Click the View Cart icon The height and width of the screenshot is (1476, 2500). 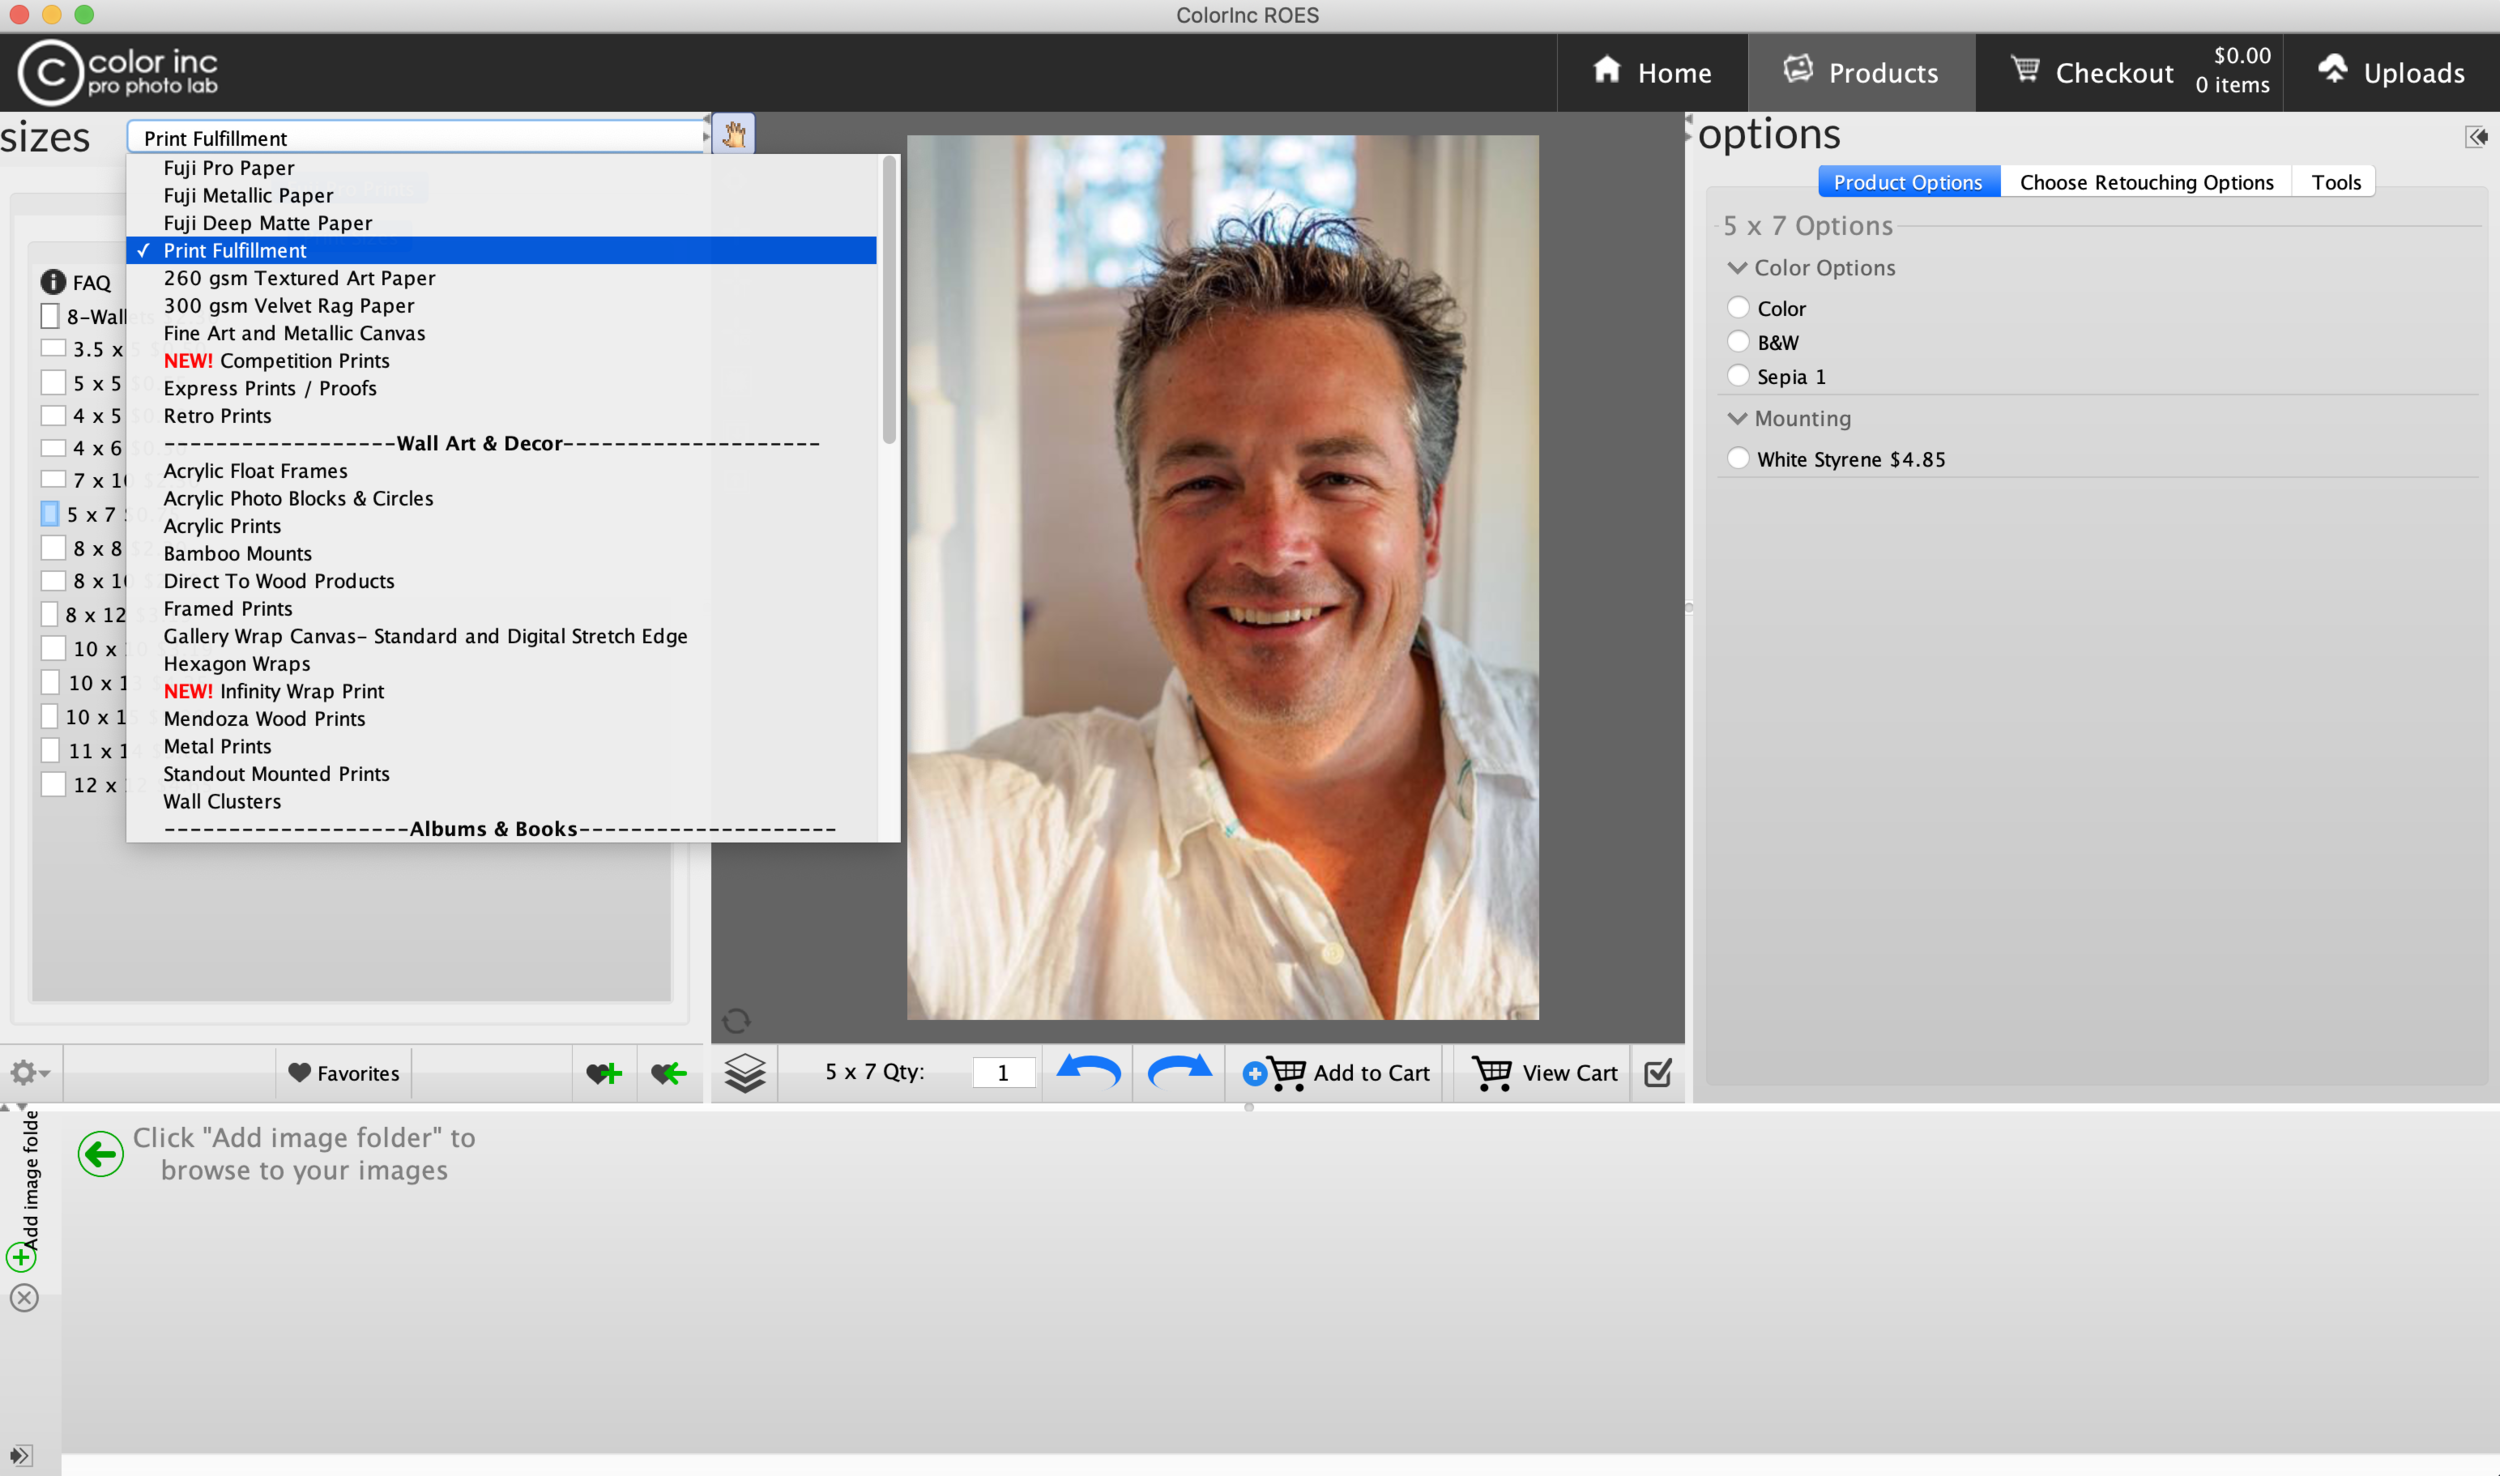1492,1072
